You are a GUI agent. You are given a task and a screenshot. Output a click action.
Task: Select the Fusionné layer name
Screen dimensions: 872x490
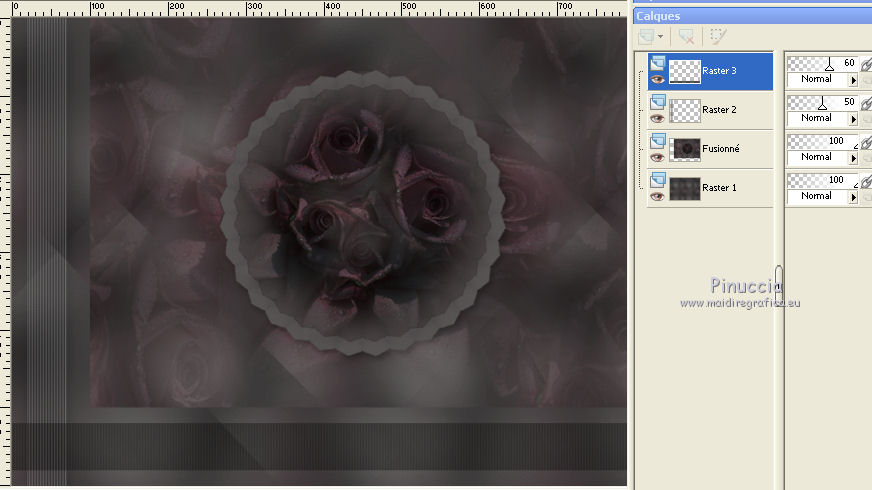pos(721,149)
